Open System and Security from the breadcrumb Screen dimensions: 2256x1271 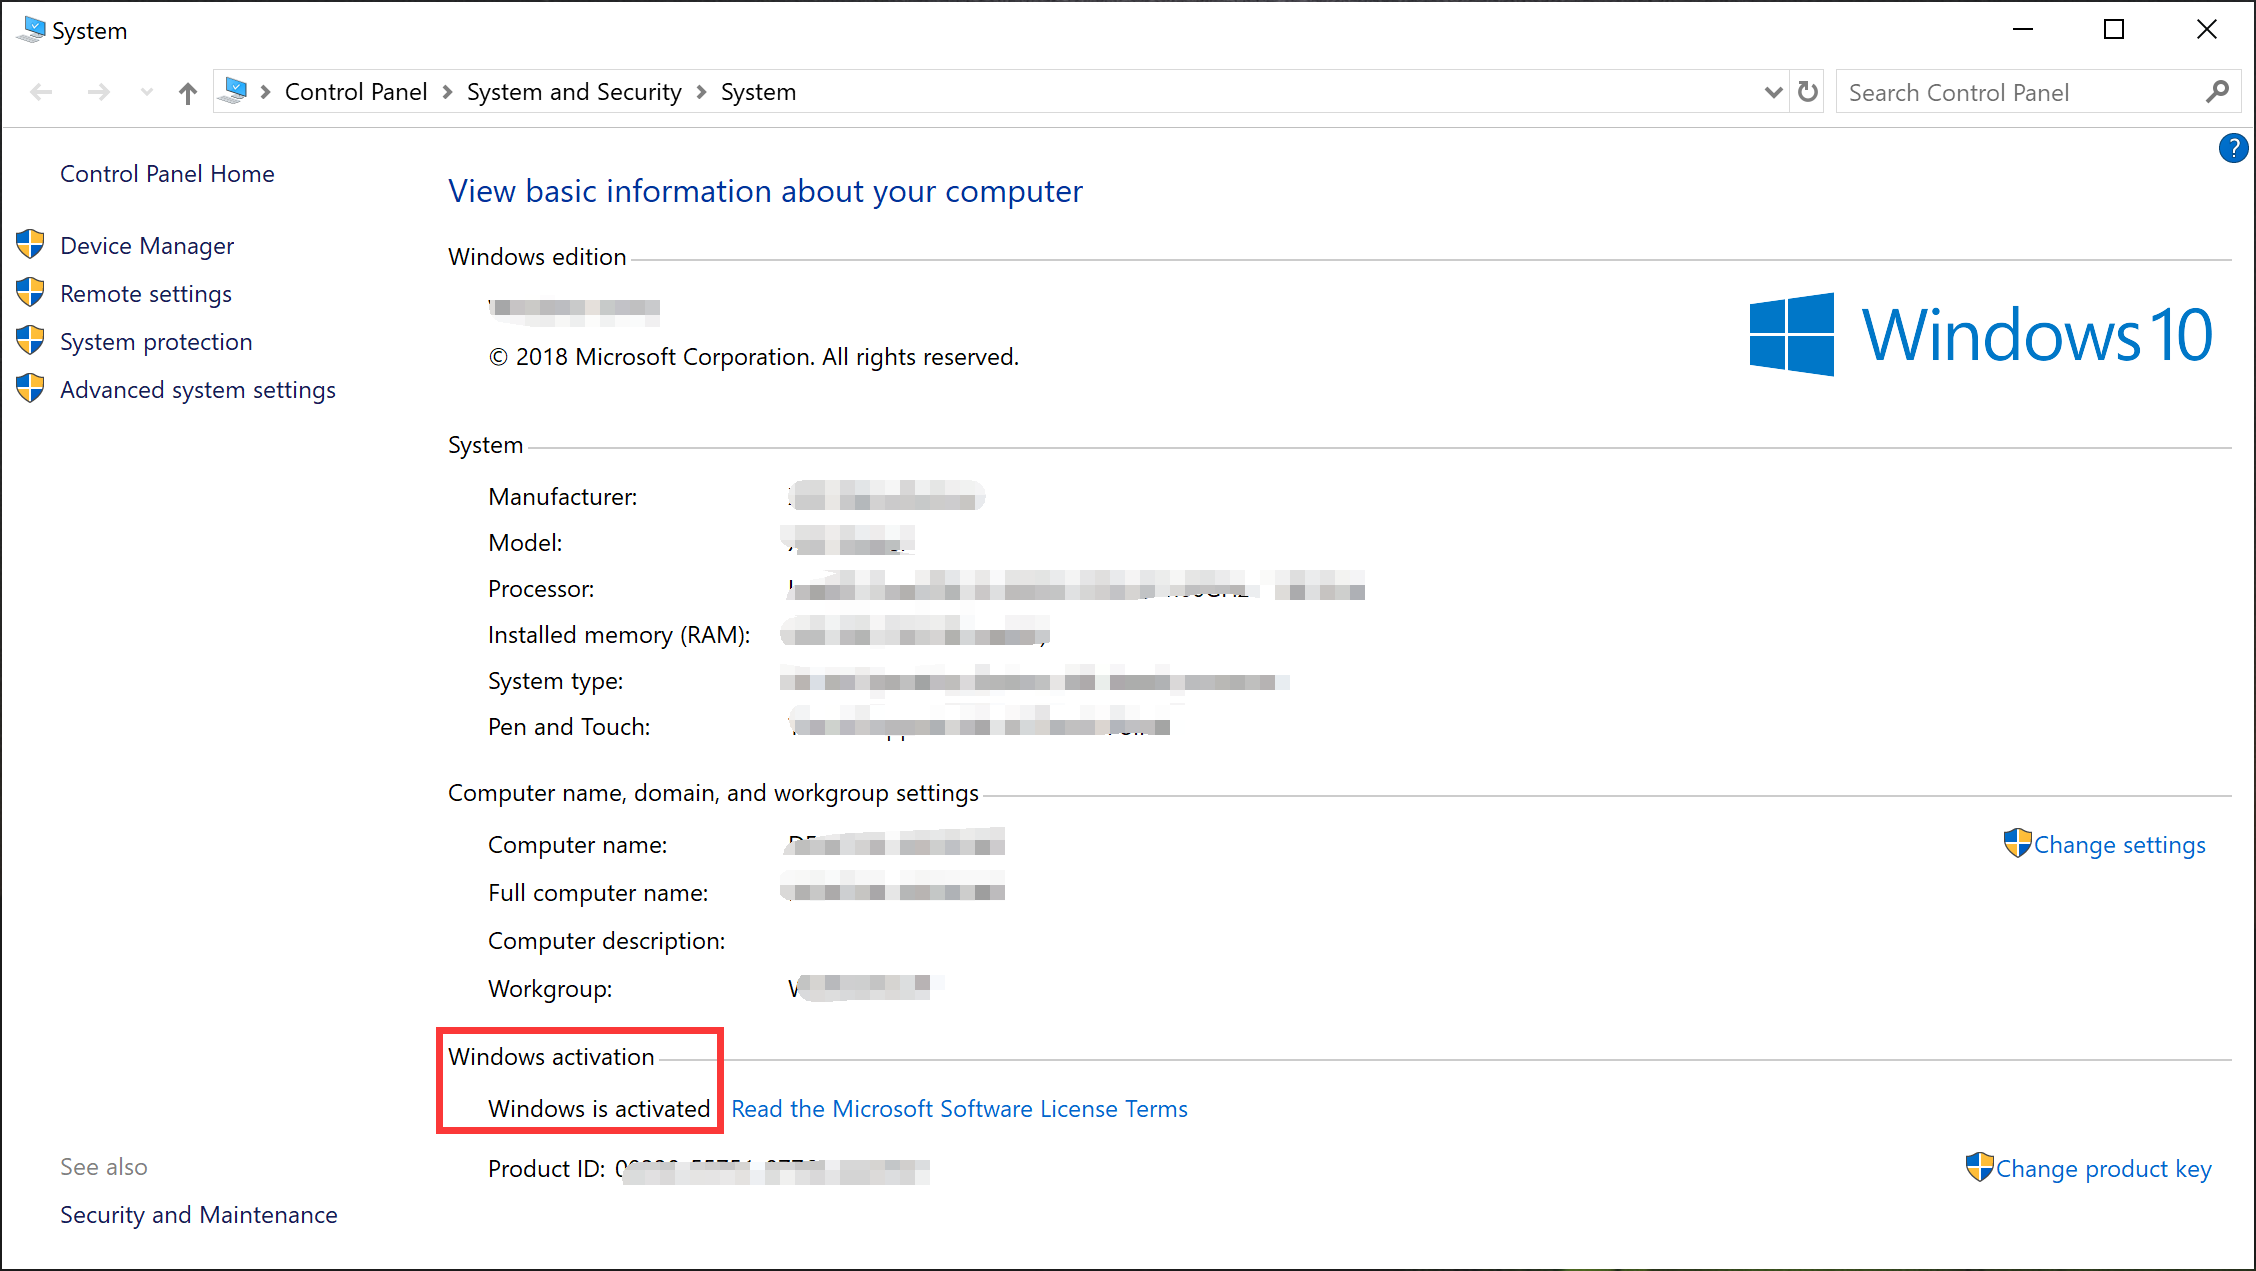click(574, 91)
